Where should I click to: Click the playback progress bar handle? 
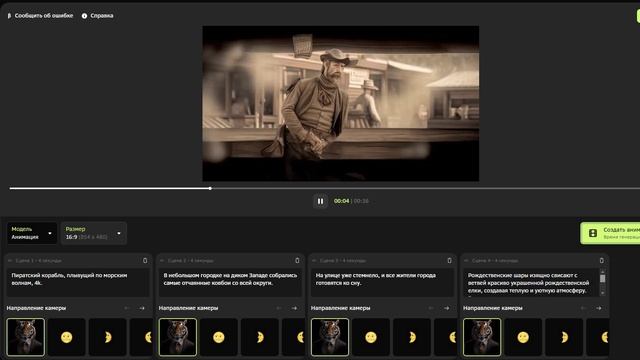coord(210,189)
